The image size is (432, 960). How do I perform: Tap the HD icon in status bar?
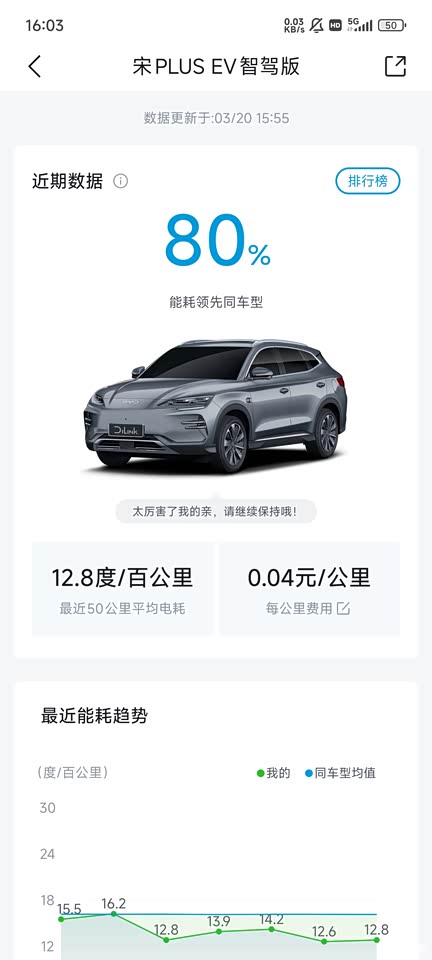point(335,26)
